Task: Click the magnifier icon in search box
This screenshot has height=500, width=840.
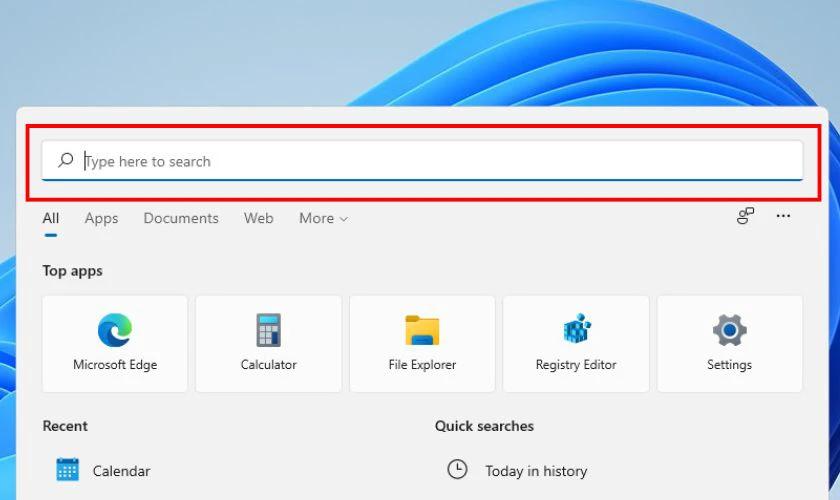Action: 65,160
